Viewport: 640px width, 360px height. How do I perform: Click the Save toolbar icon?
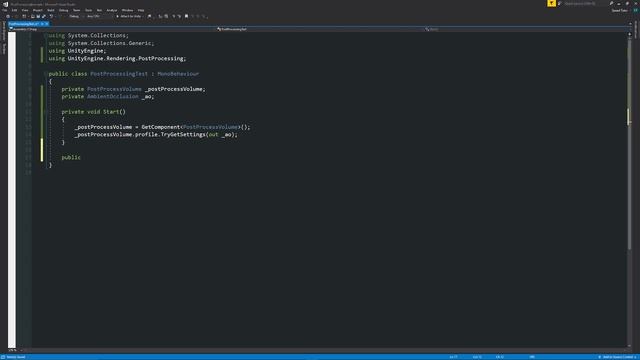(x=38, y=16)
